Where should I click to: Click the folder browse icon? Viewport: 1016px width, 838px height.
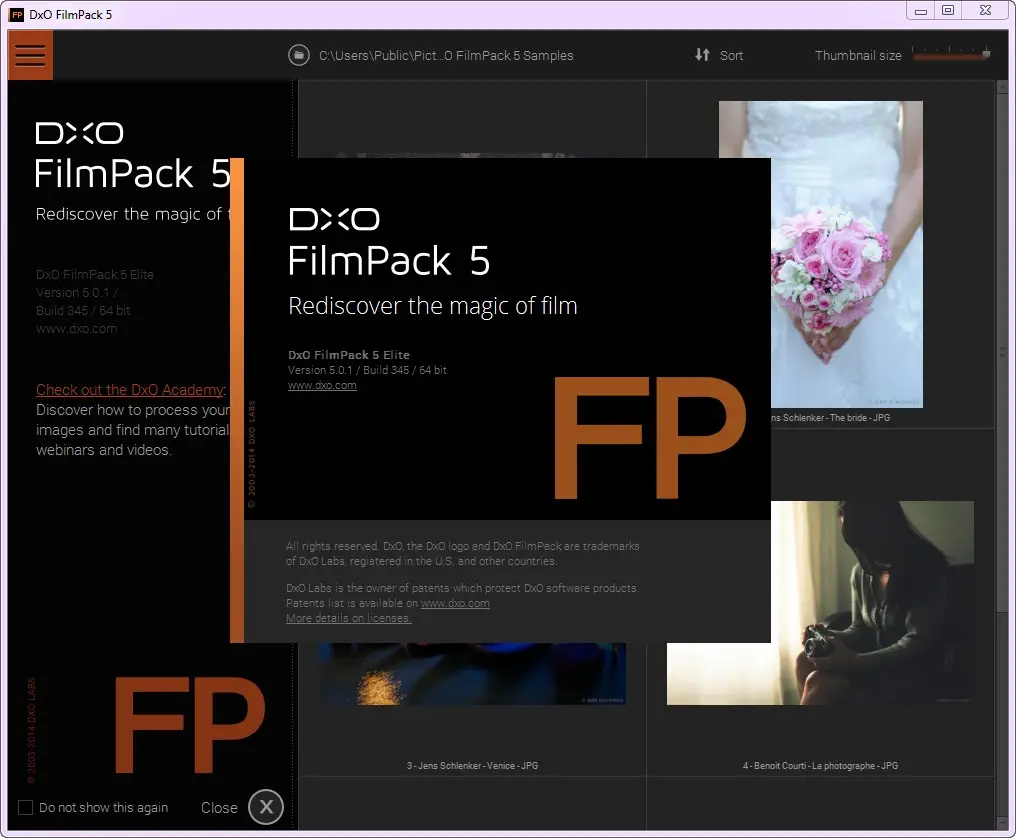[299, 55]
